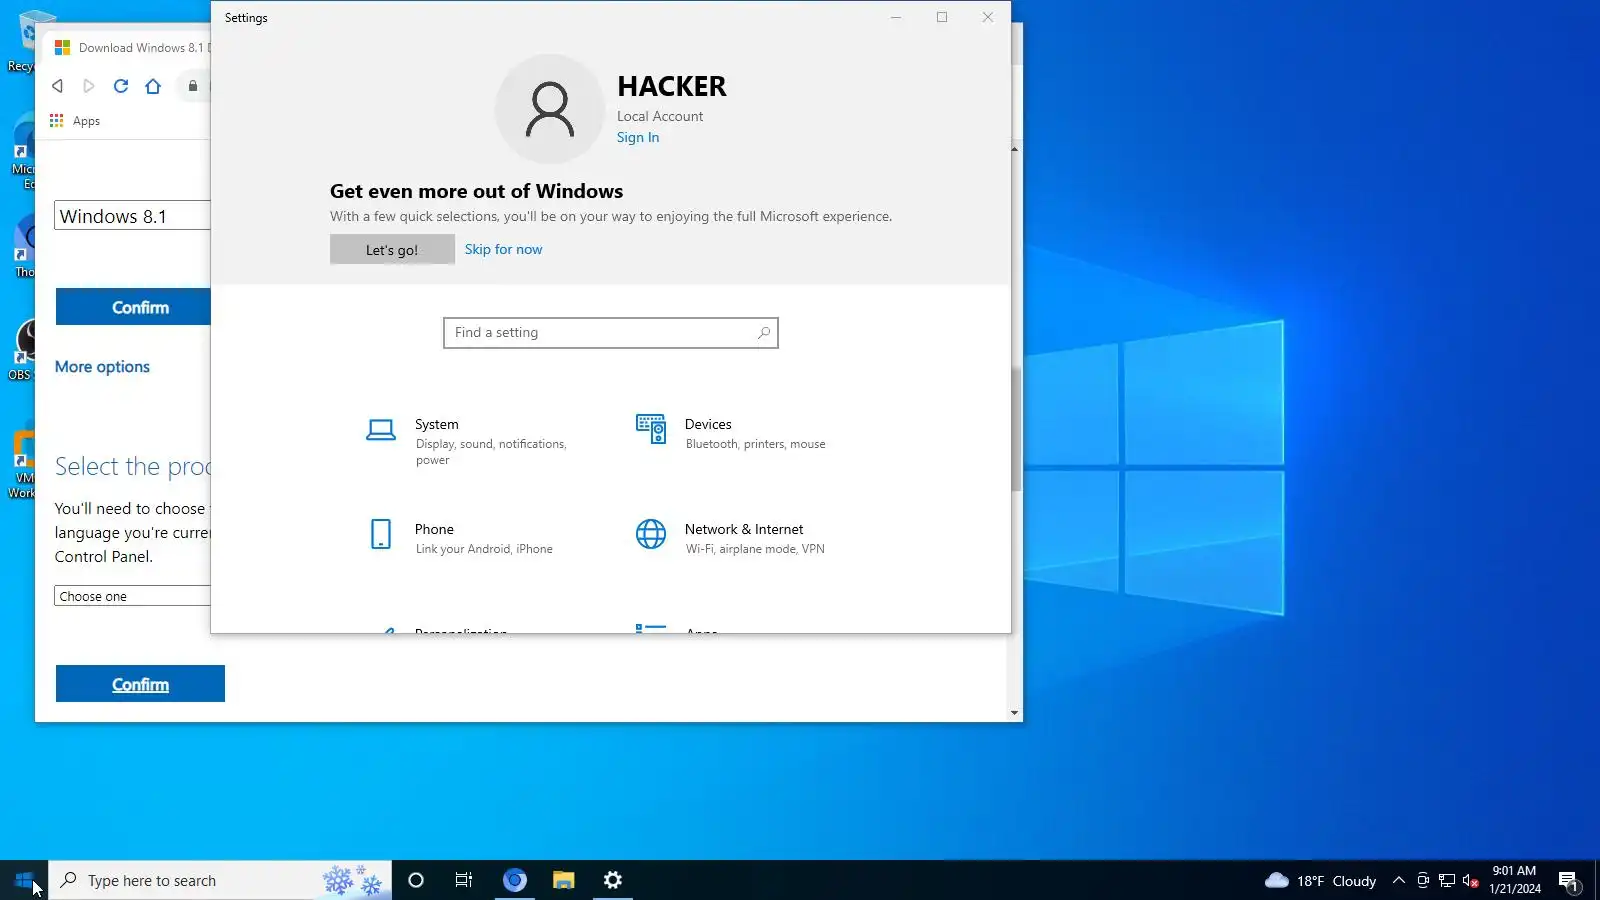
Task: Click the HACKER account name
Action: point(672,87)
